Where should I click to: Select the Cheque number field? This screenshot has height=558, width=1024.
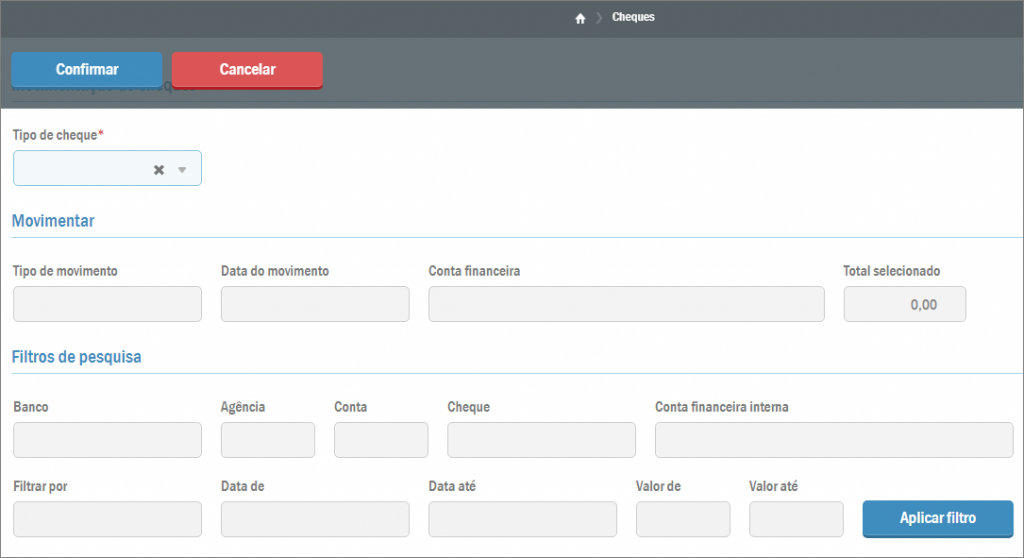(x=541, y=440)
